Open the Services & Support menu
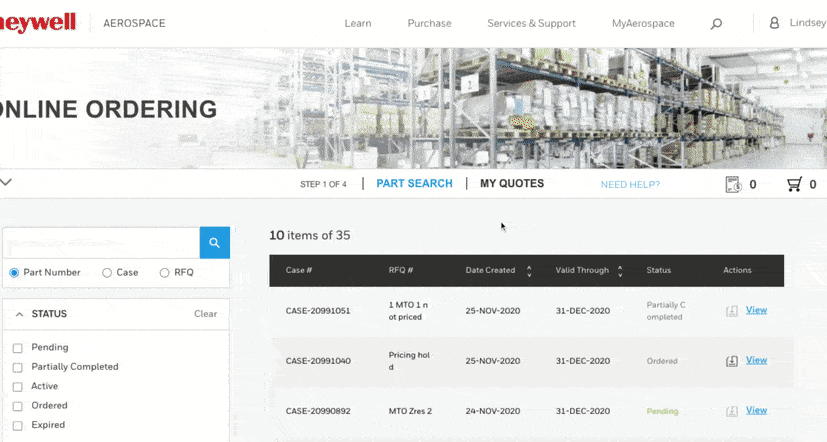Screen dimensions: 827x442 (531, 23)
